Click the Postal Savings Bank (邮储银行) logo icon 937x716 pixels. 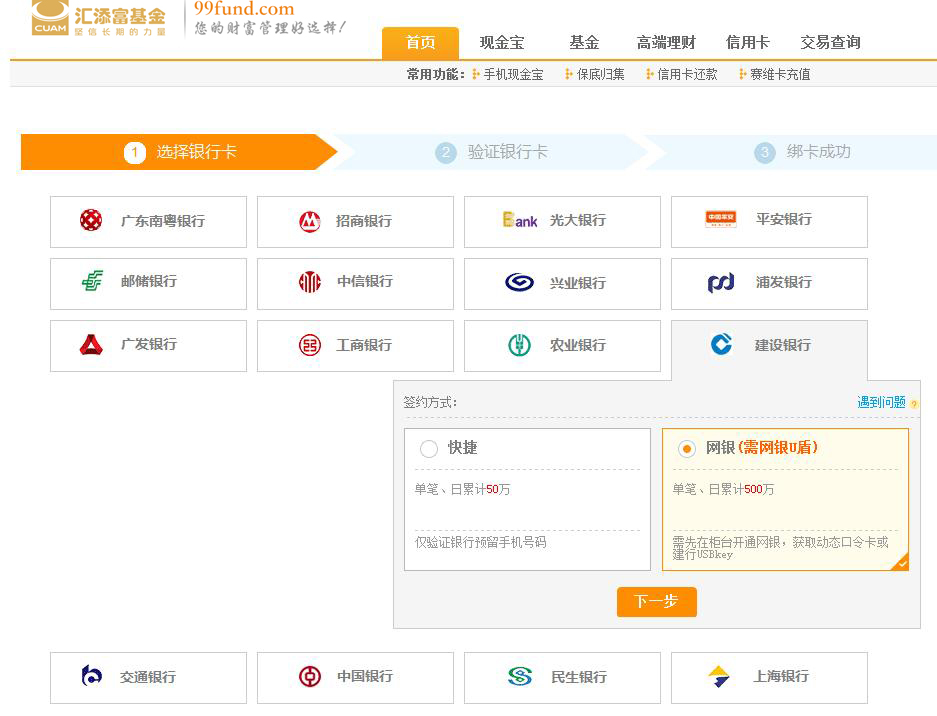click(x=92, y=282)
